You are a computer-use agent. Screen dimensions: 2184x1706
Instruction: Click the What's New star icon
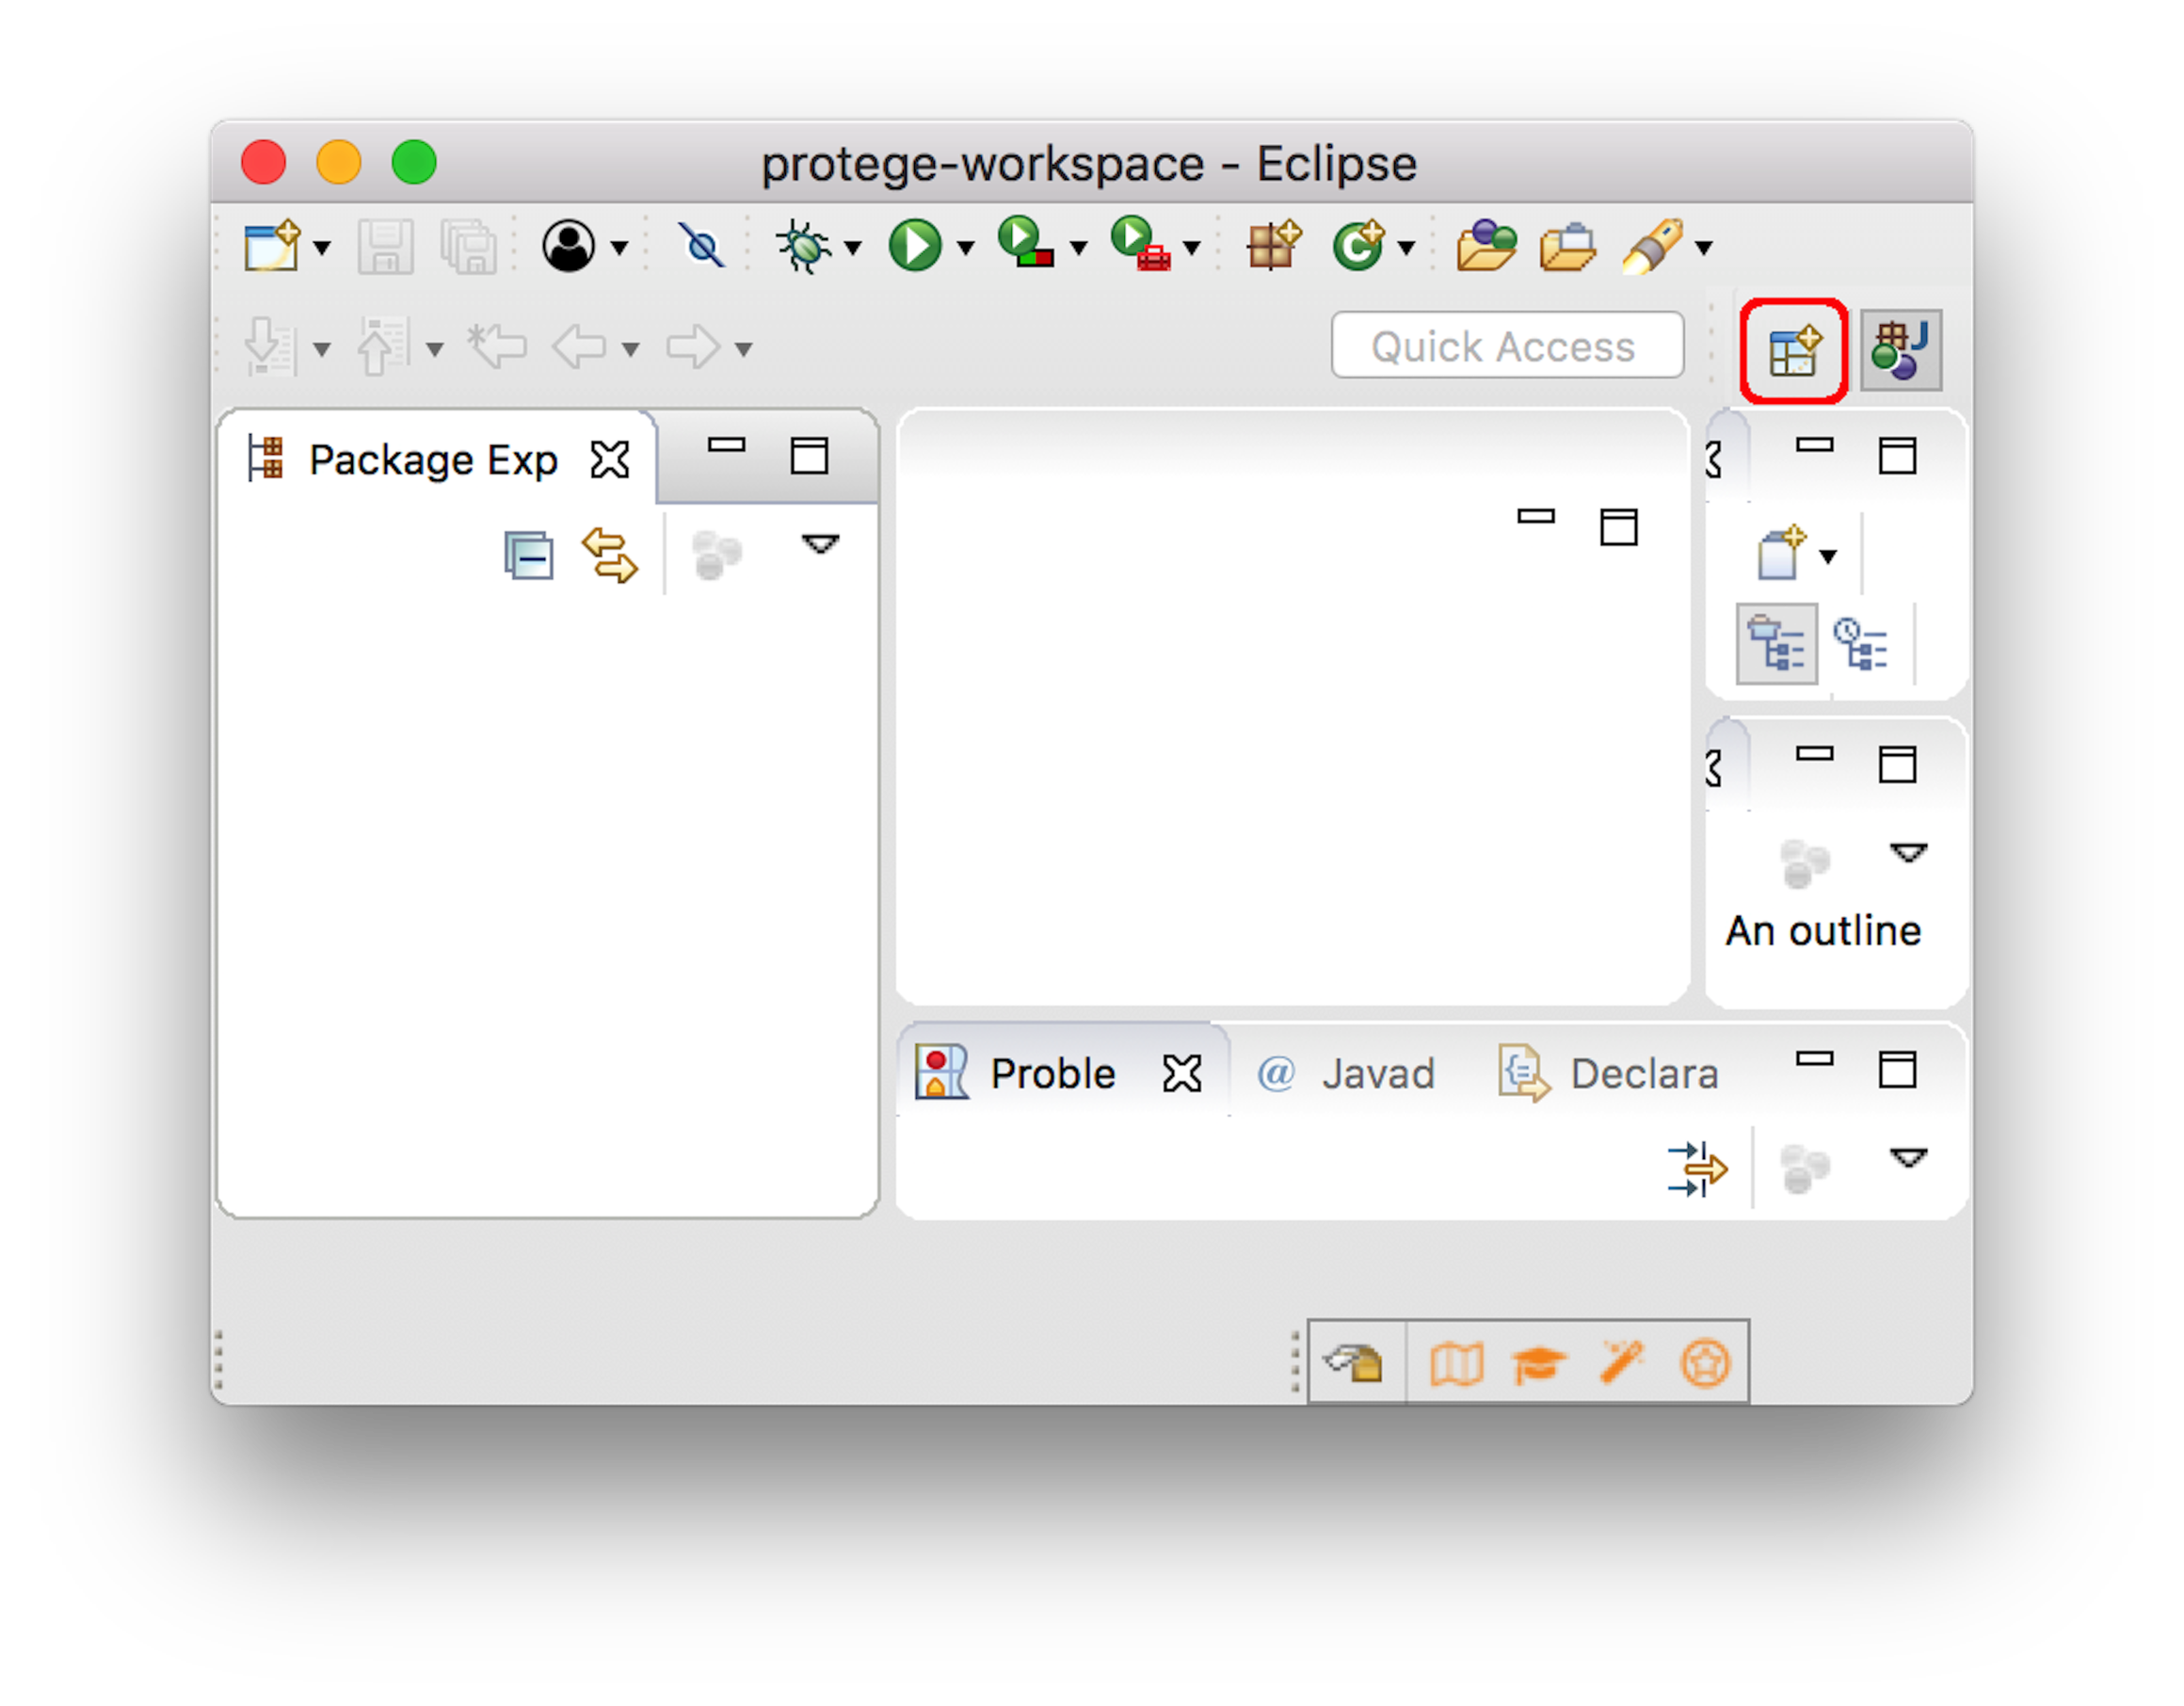1705,1364
